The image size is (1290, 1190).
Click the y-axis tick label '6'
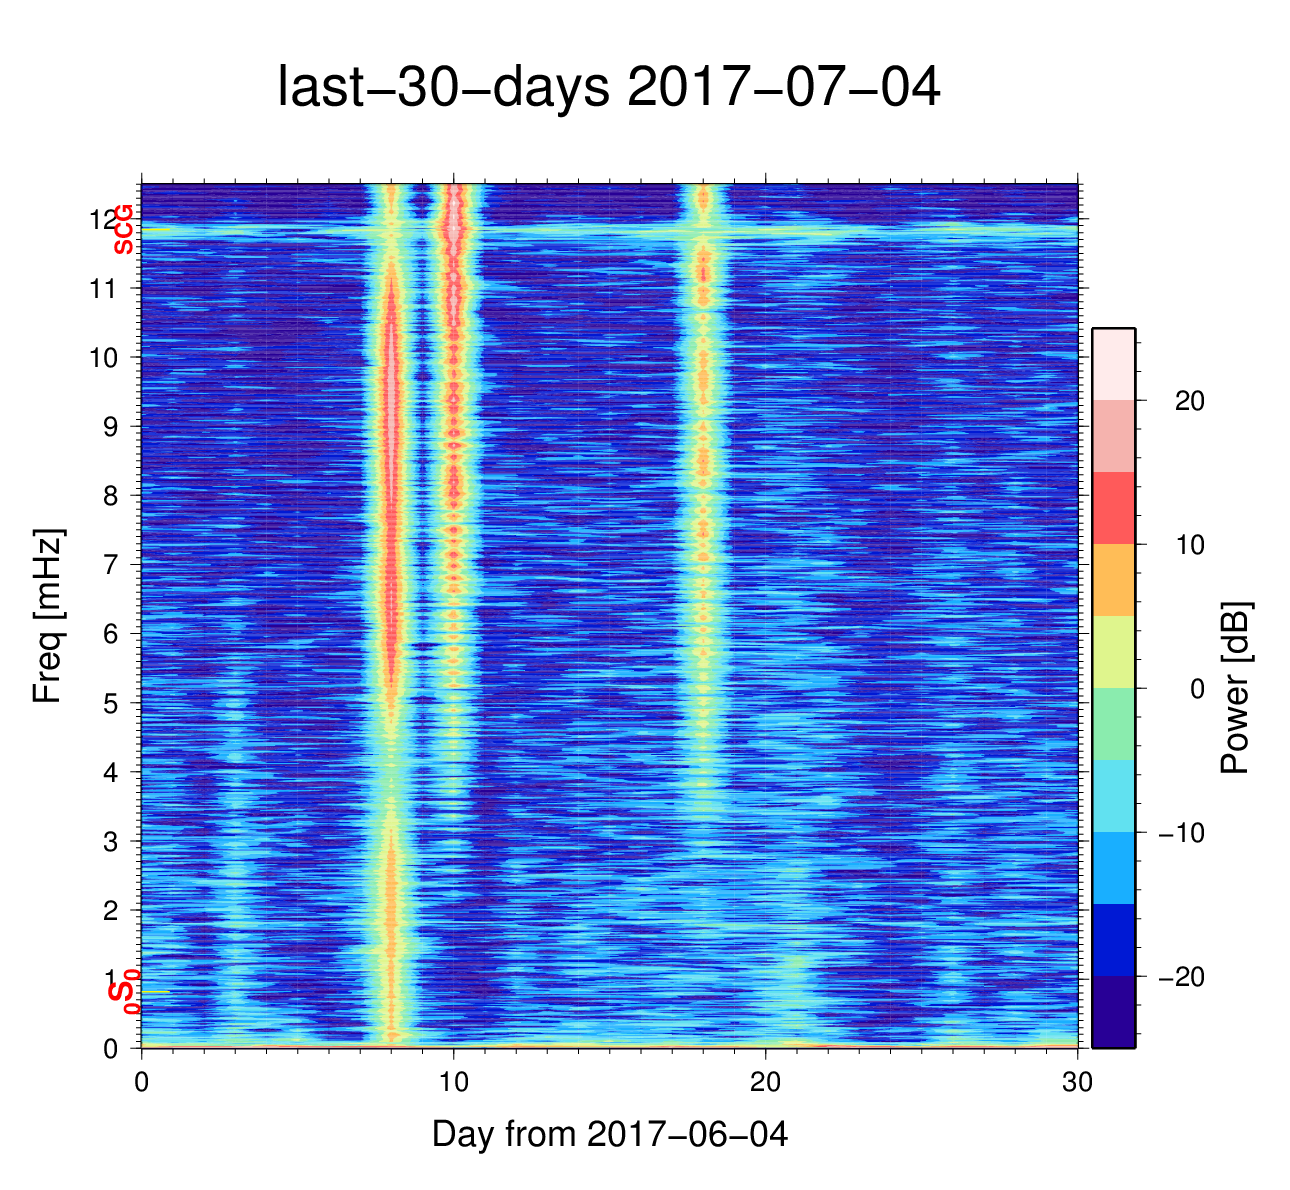click(x=109, y=634)
